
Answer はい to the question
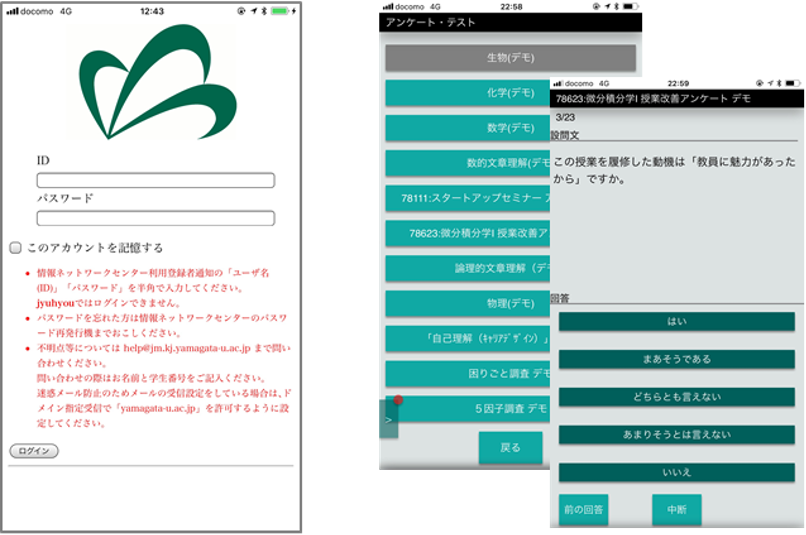(676, 321)
